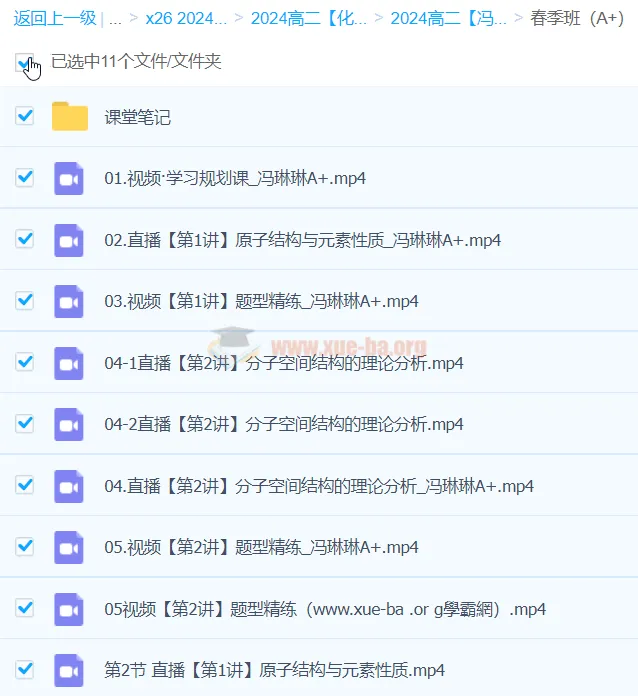
Task: Click video icon for 05.视频 题型精练_冯琳琳A+ file
Action: [69, 547]
